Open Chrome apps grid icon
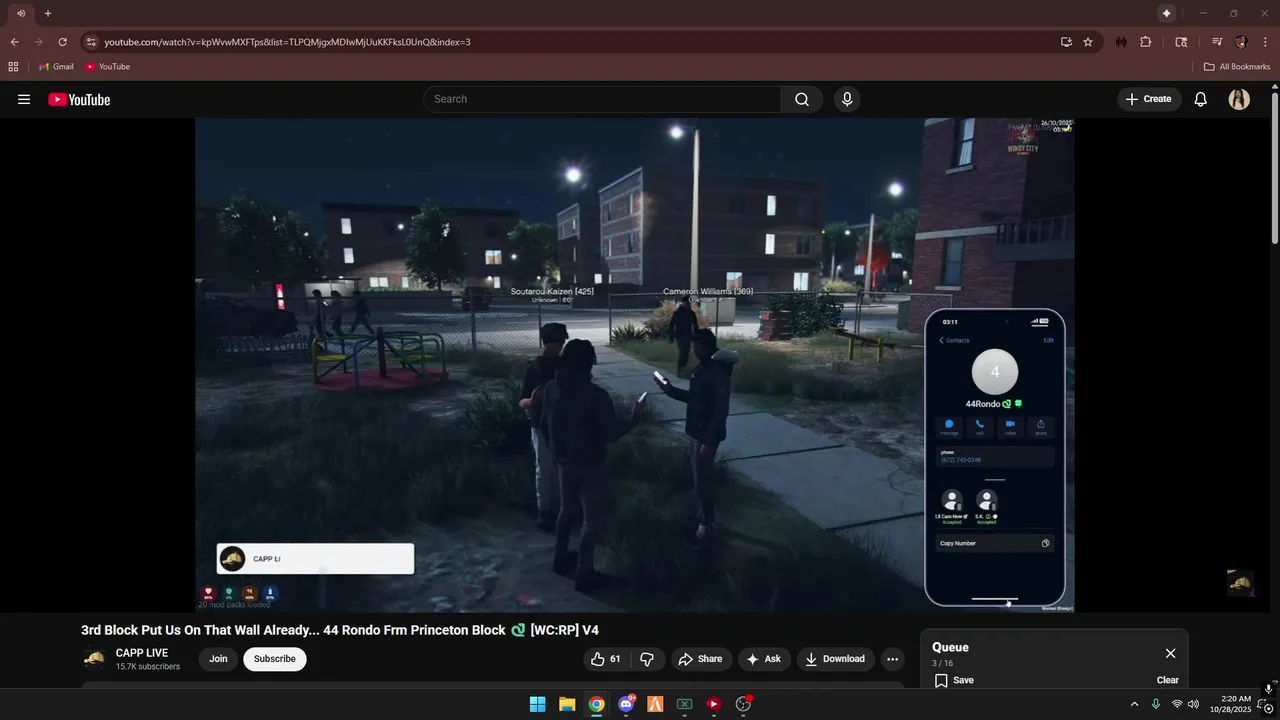The height and width of the screenshot is (720, 1280). [x=13, y=66]
